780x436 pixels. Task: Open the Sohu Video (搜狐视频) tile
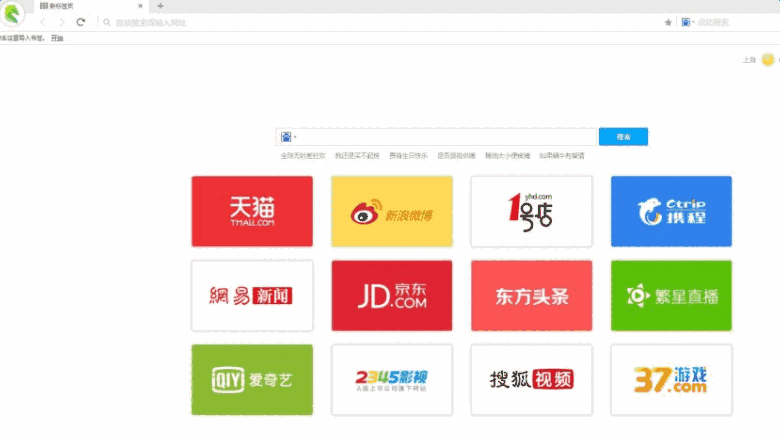click(x=531, y=379)
